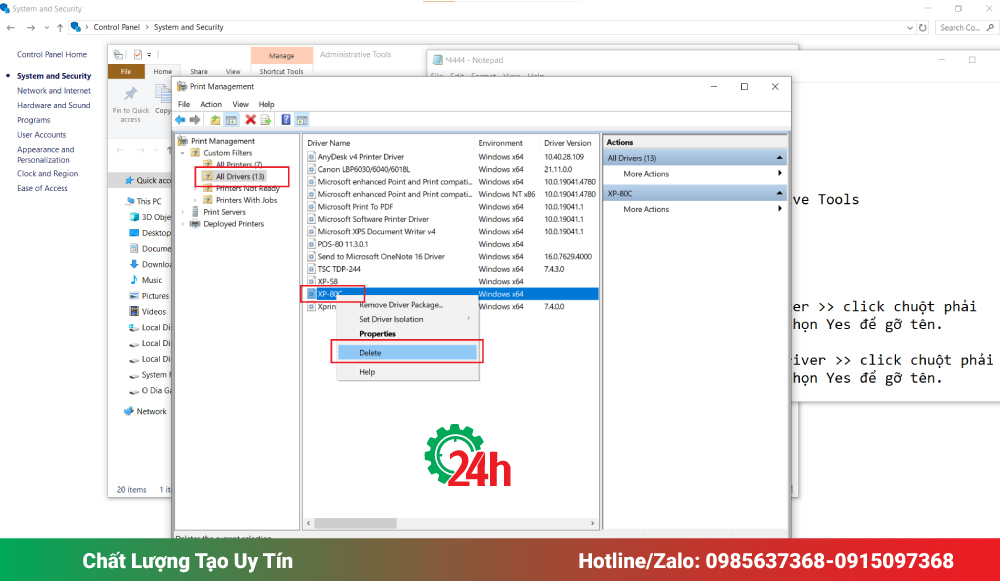Screen dimensions: 1000x581
Task: Open the File menu in Print Management
Action: pyautogui.click(x=184, y=104)
